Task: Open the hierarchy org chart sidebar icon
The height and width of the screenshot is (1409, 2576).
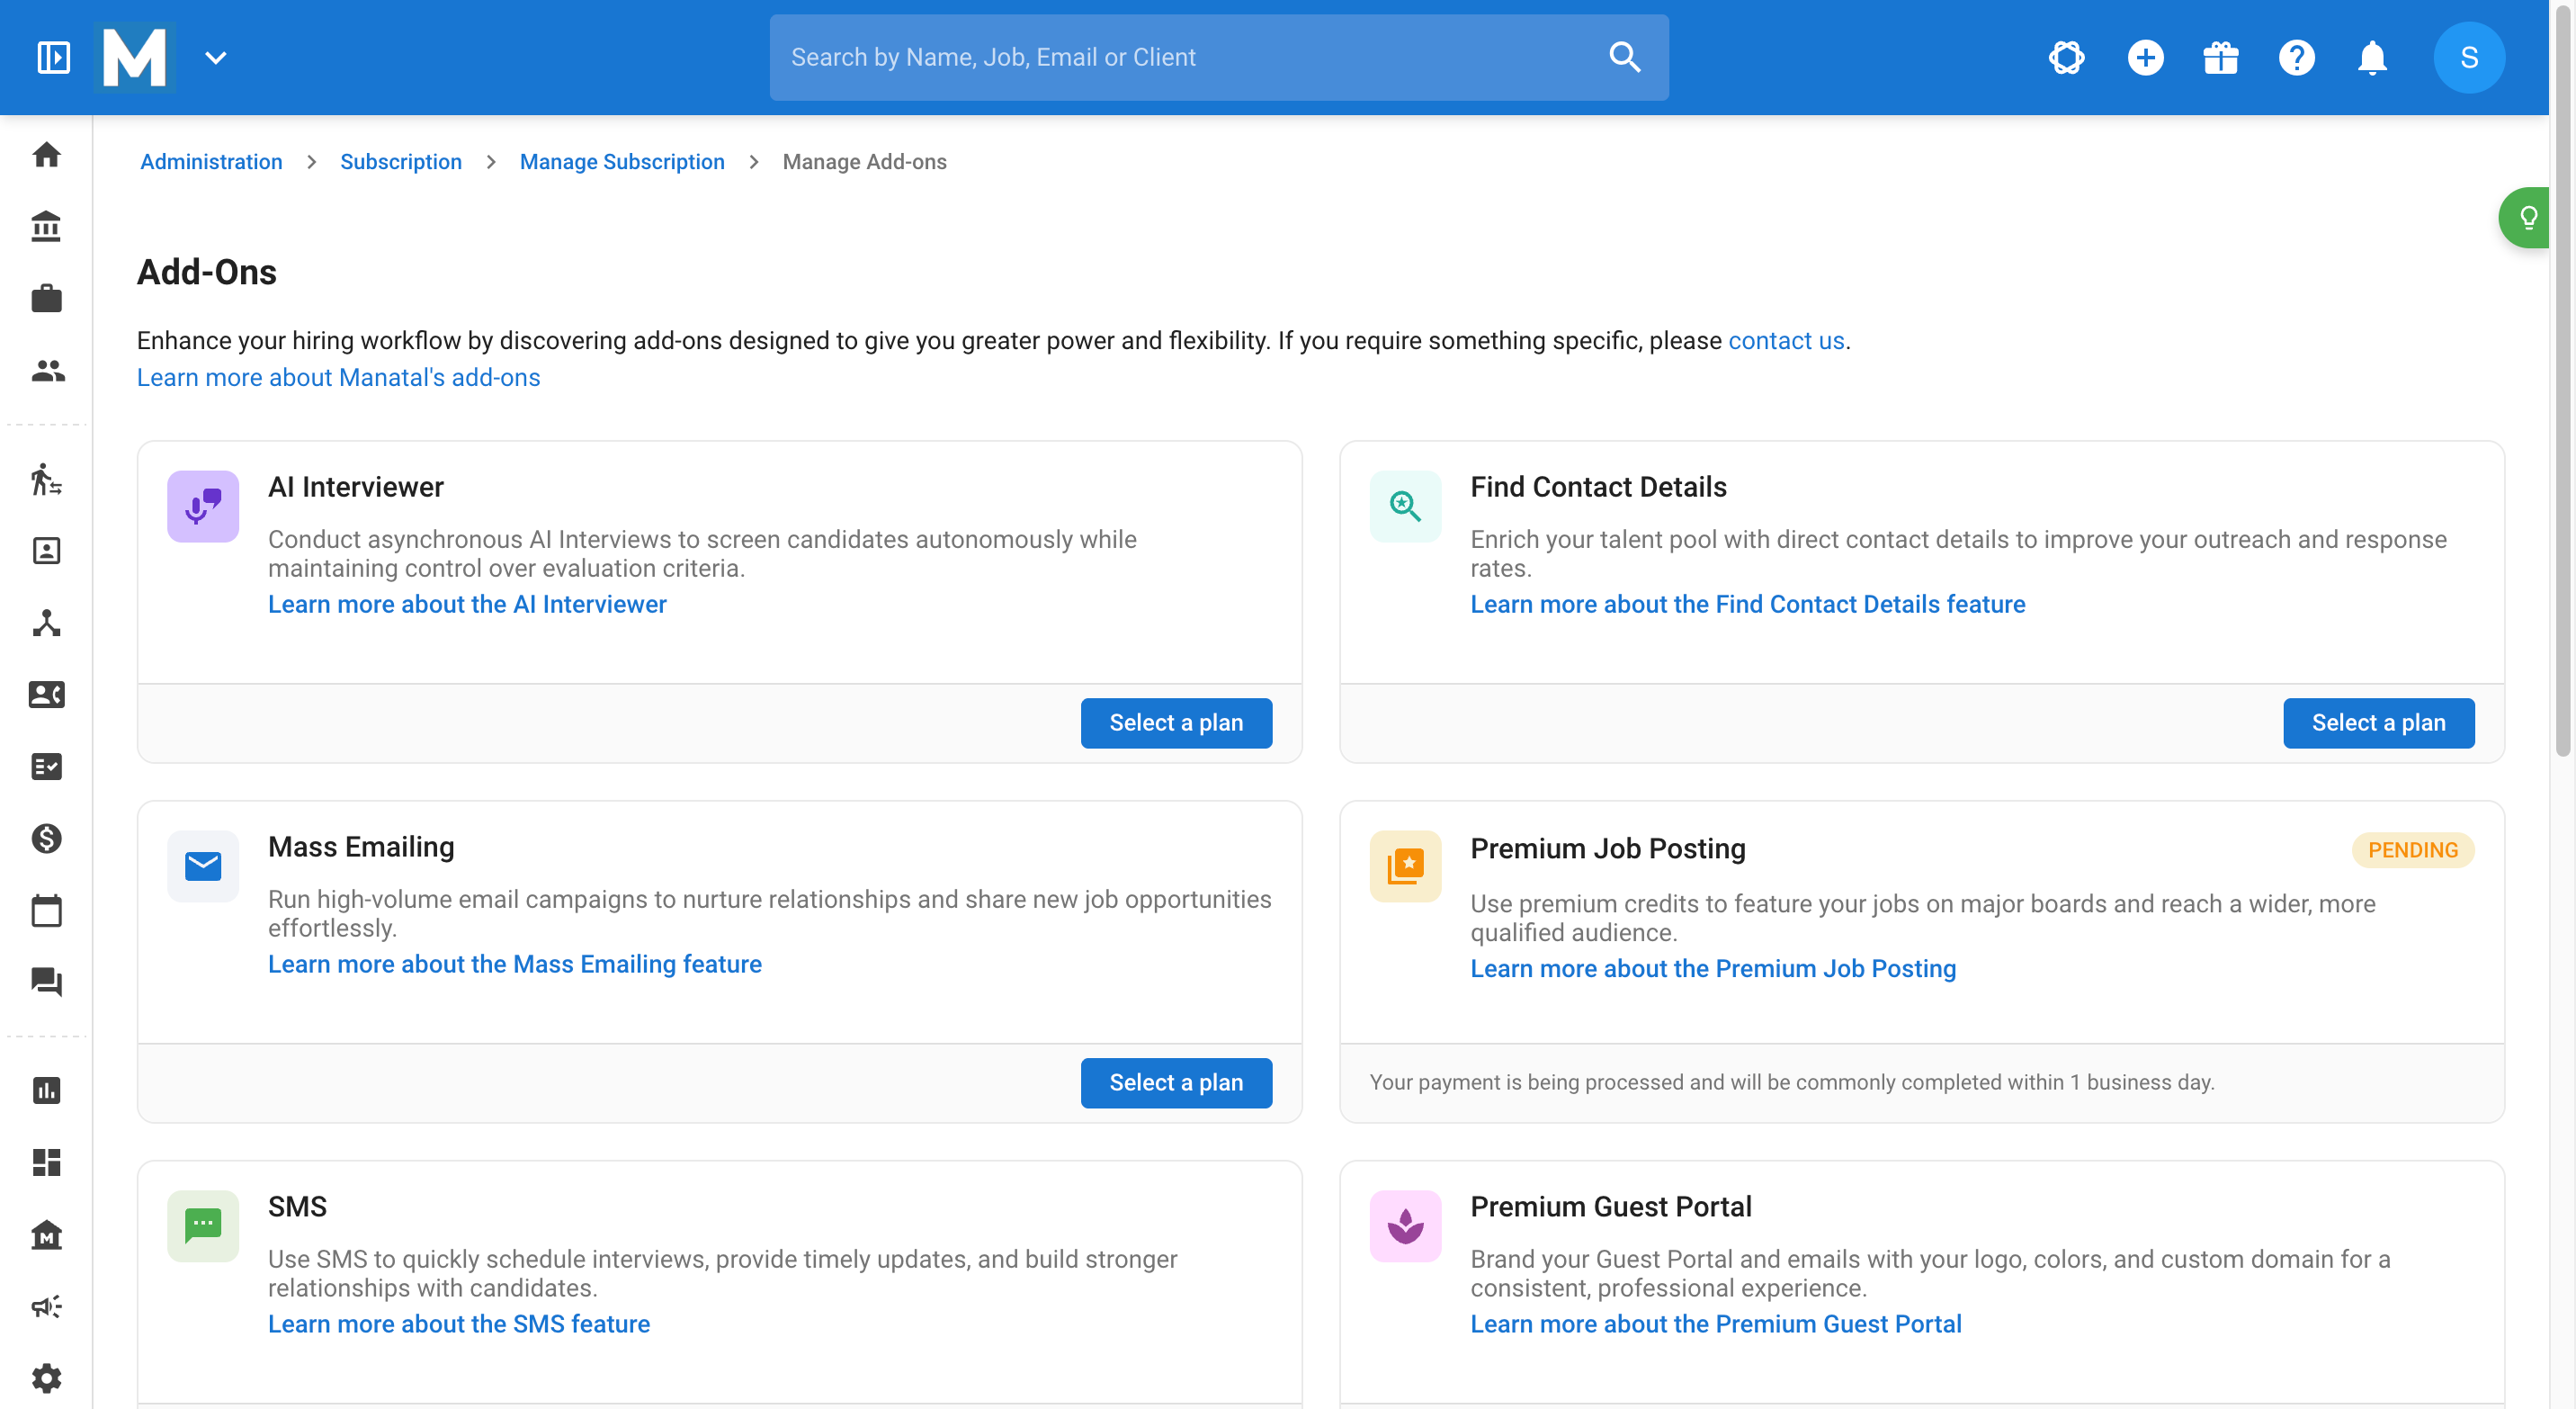Action: point(47,623)
